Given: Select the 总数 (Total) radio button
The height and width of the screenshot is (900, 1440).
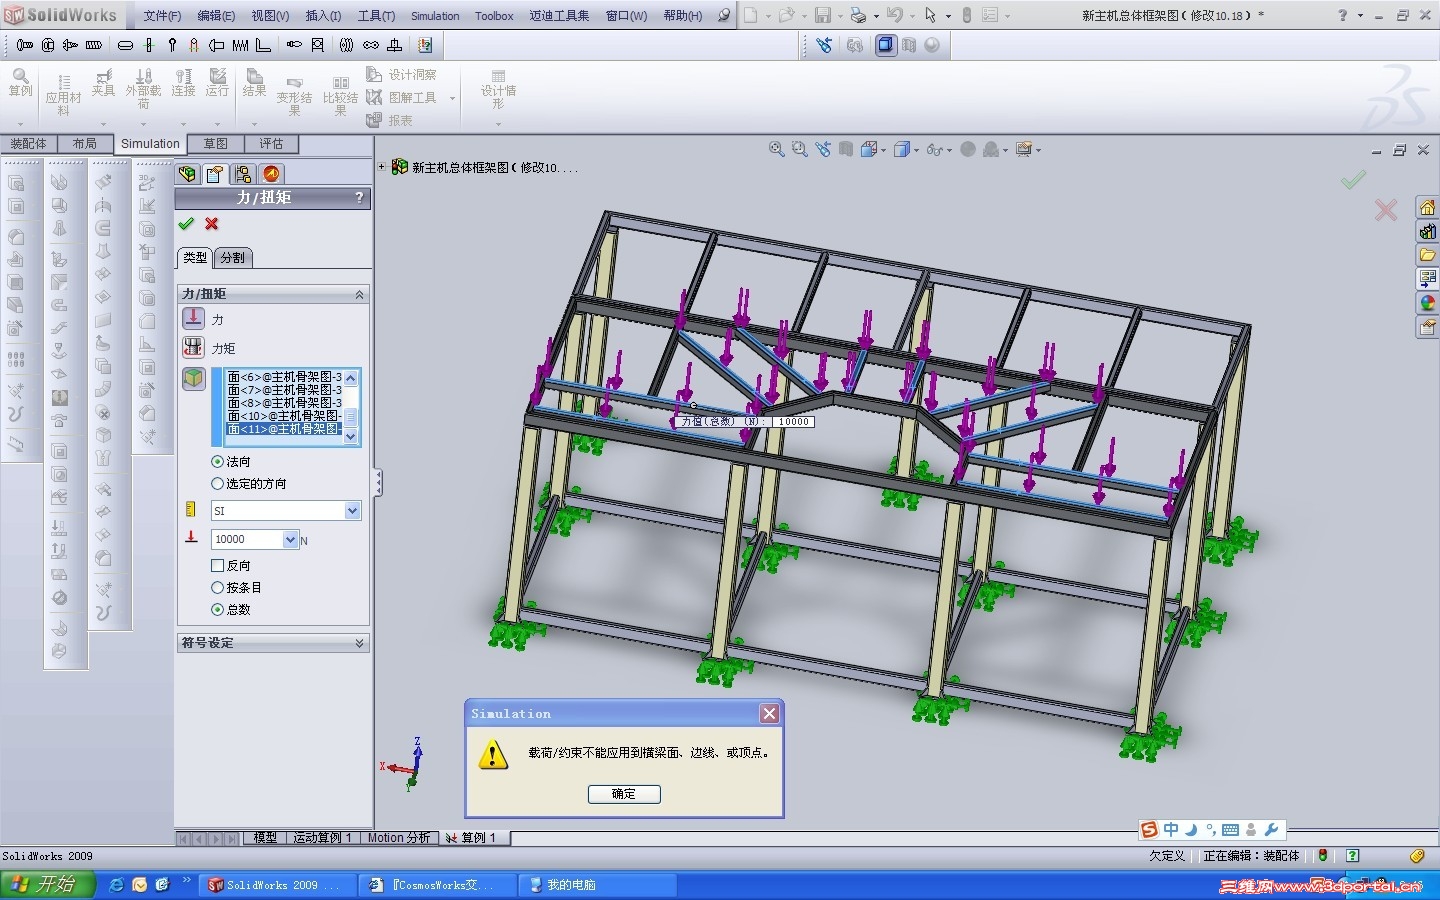Looking at the screenshot, I should tap(217, 610).
